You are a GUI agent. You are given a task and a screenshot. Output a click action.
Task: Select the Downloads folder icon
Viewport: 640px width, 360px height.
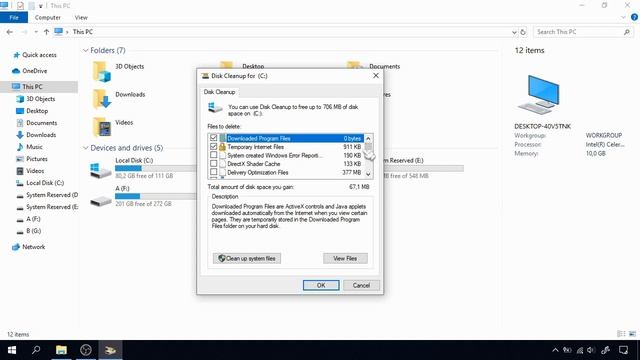(x=102, y=99)
